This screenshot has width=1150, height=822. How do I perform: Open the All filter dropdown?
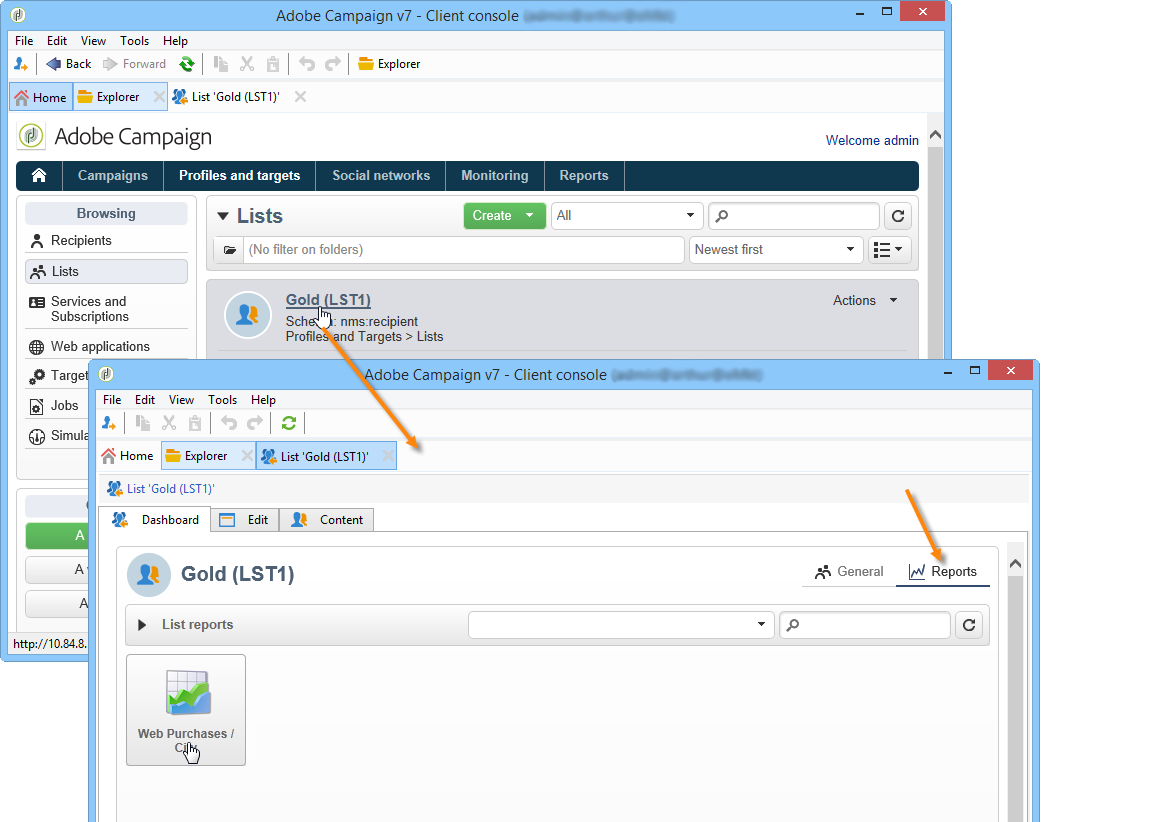coord(627,216)
